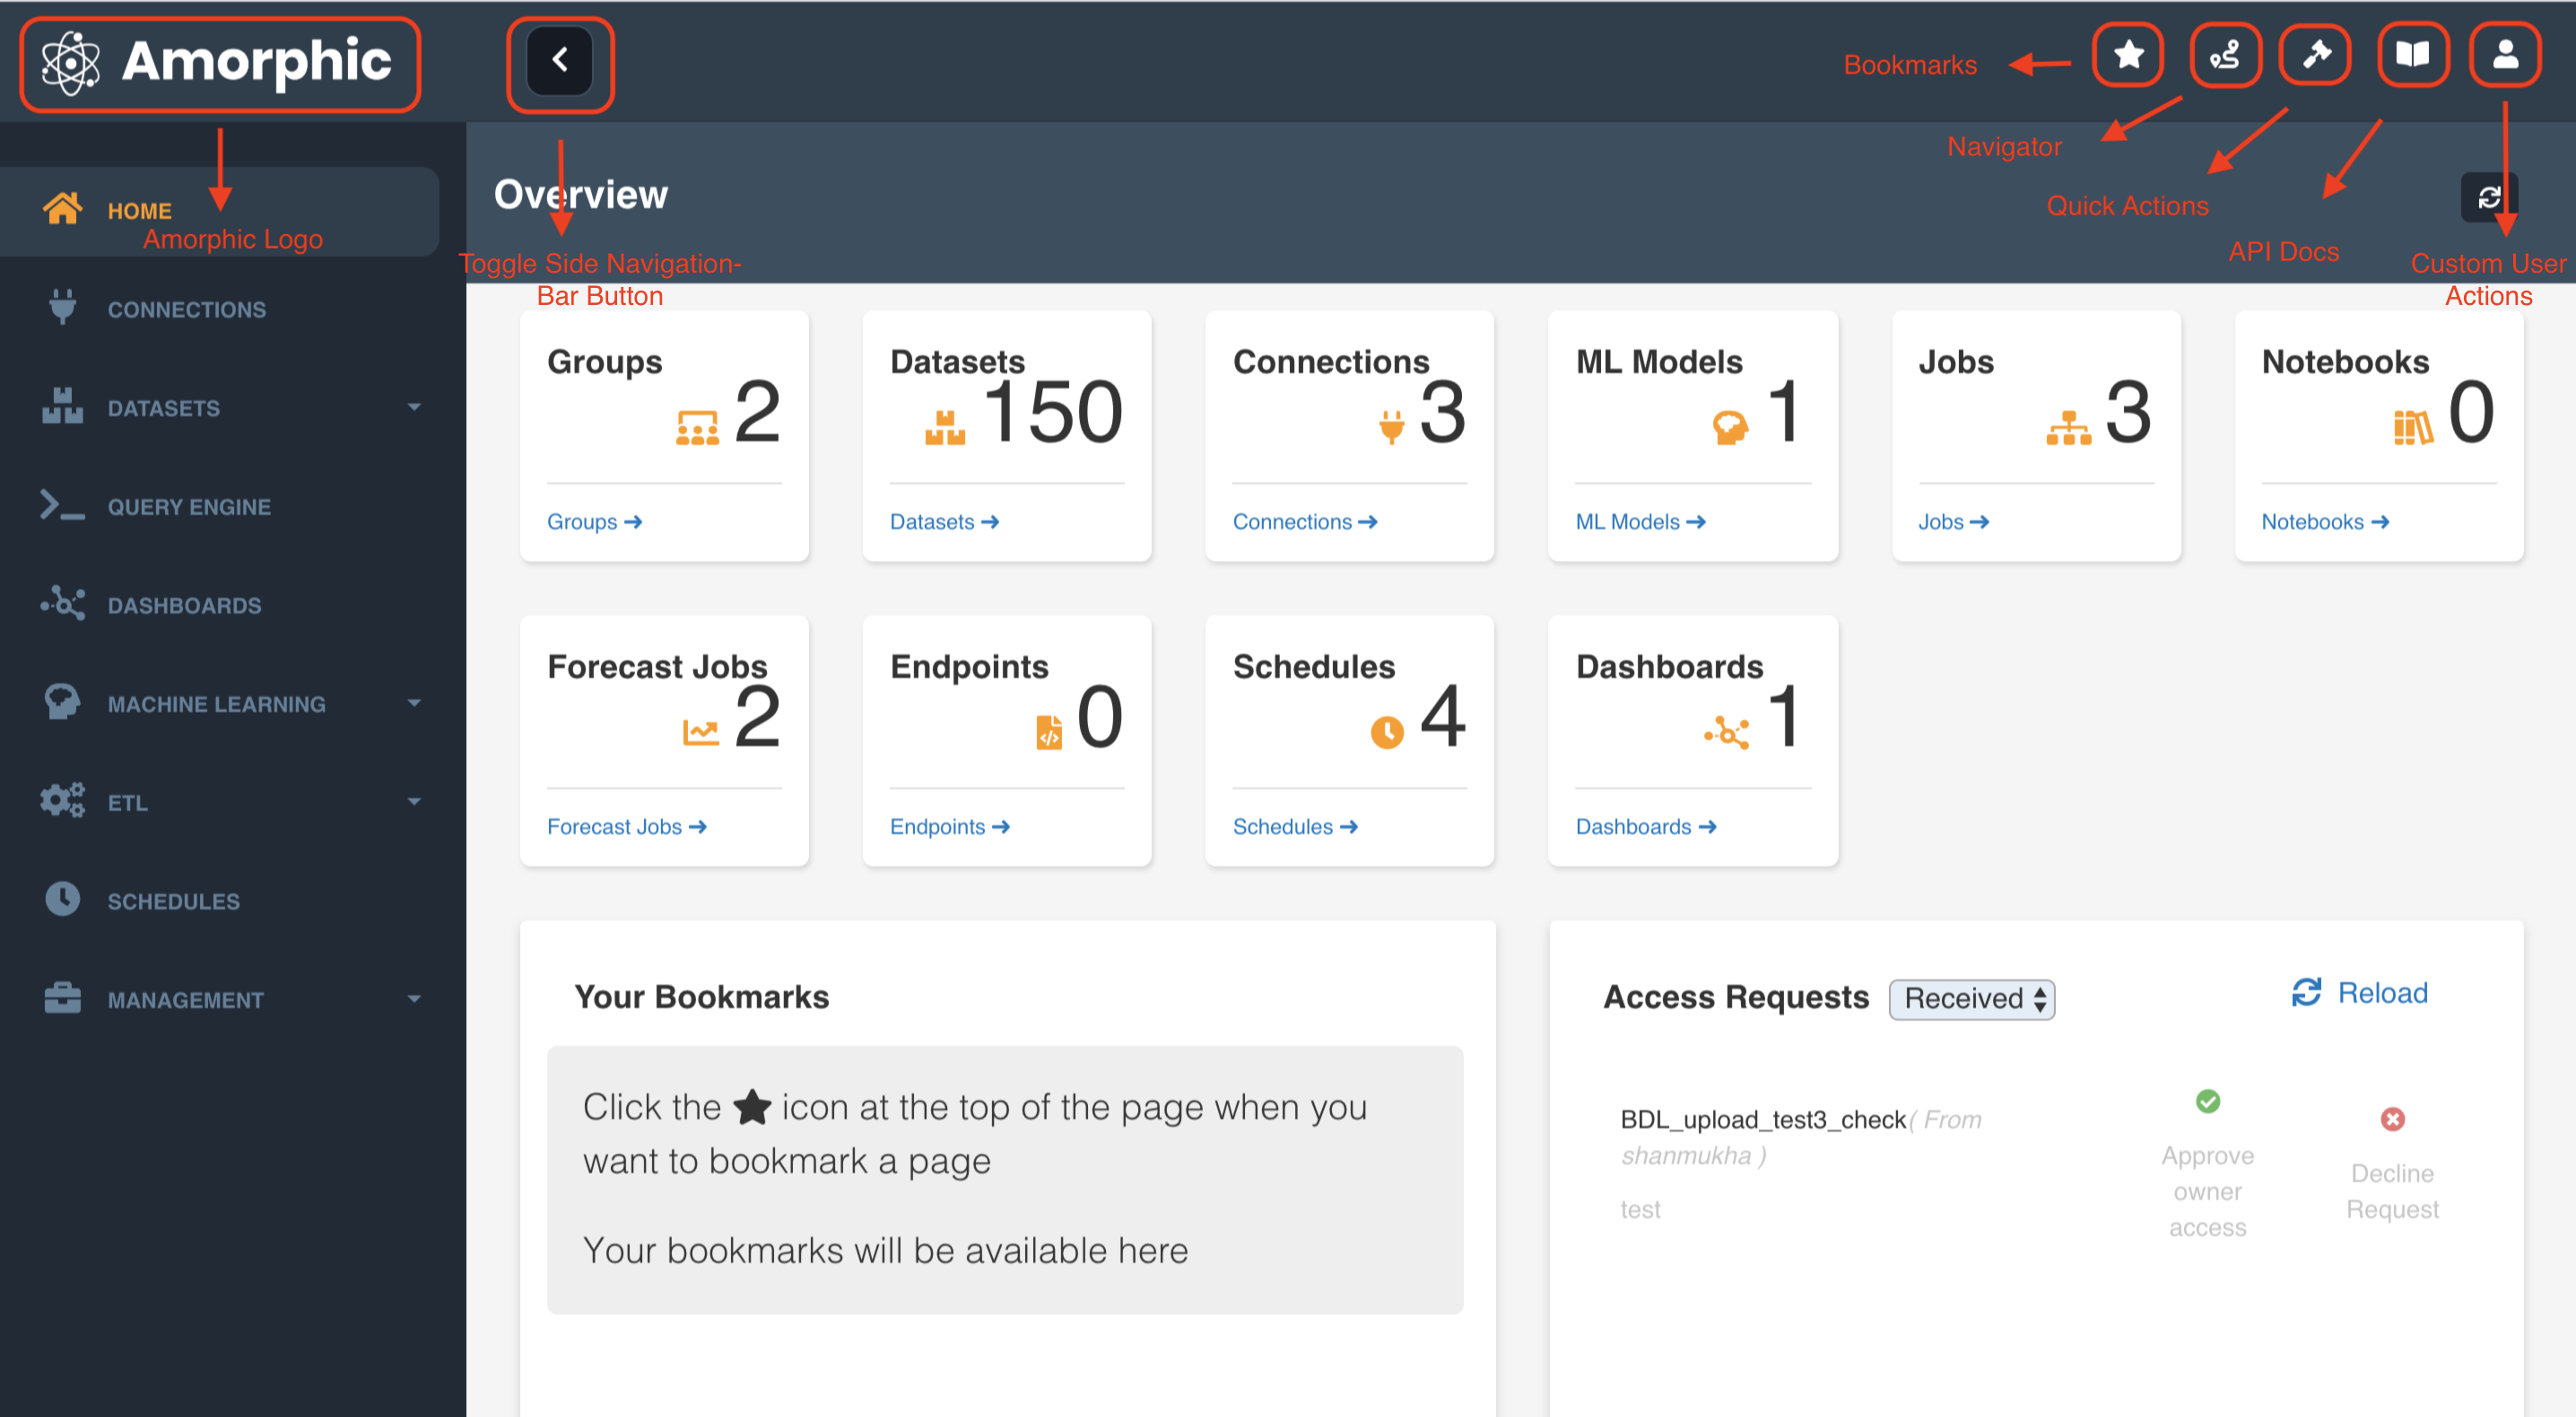Open Quick Actions hammer icon
The width and height of the screenshot is (2576, 1417).
2315,55
